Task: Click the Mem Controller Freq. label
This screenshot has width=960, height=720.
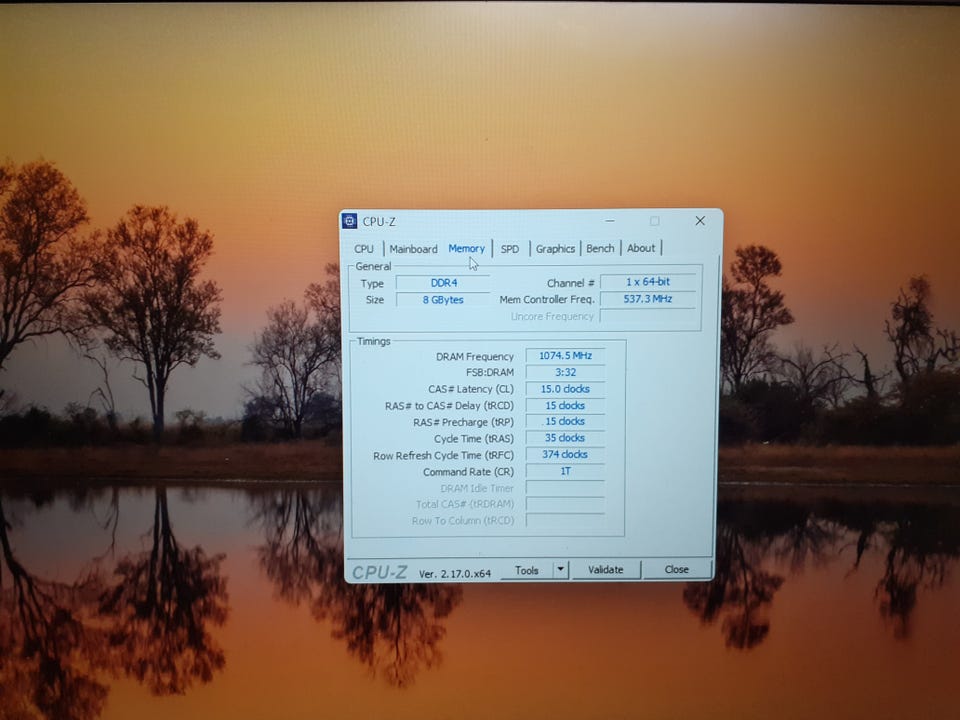Action: [547, 299]
